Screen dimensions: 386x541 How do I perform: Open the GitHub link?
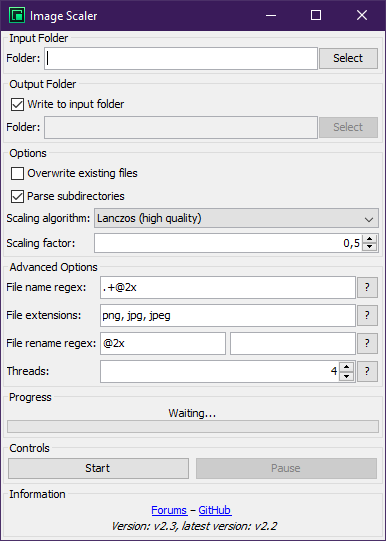[x=215, y=510]
